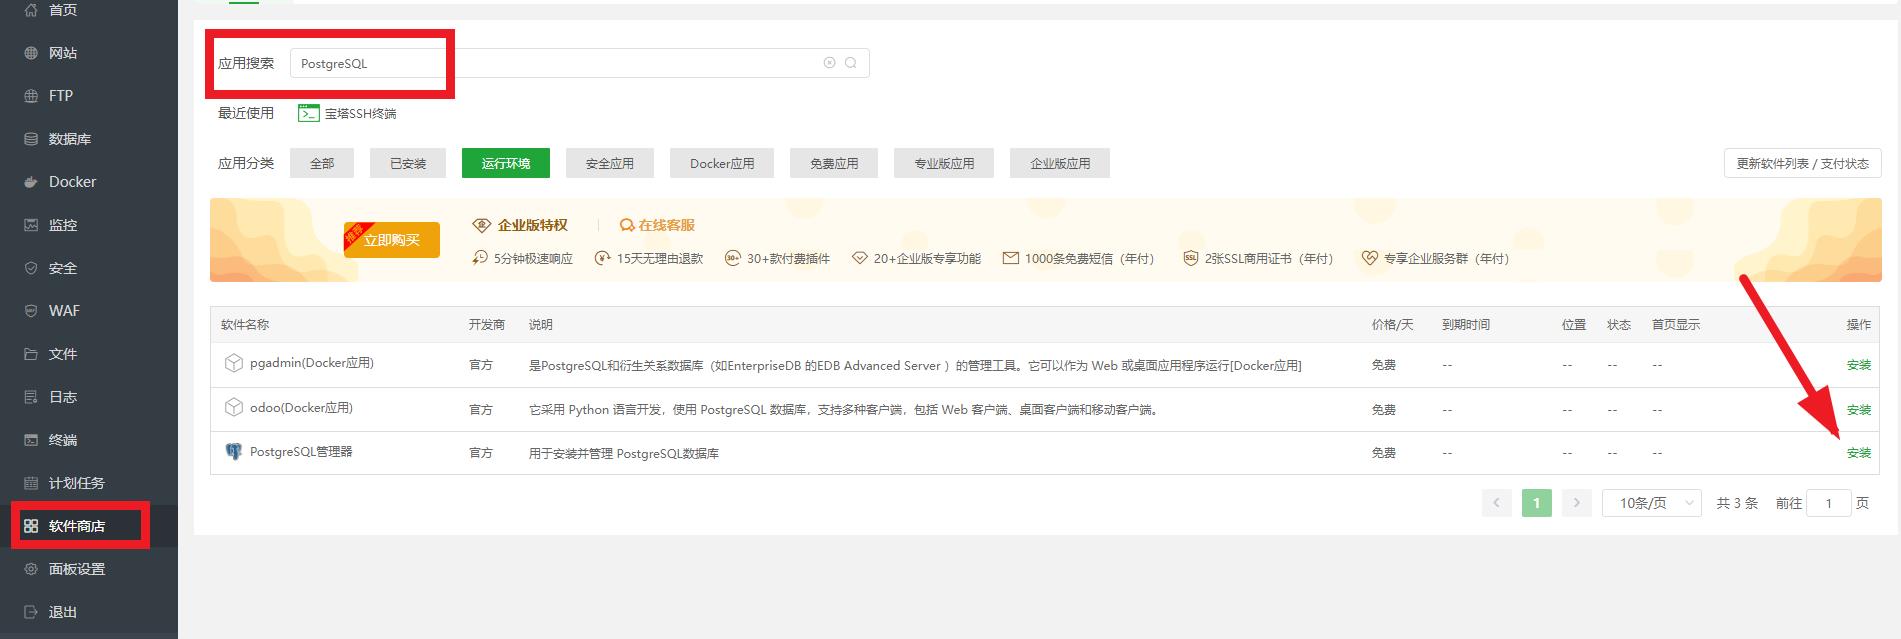Click the 网站 globe icon
1901x639 pixels.
[x=31, y=53]
